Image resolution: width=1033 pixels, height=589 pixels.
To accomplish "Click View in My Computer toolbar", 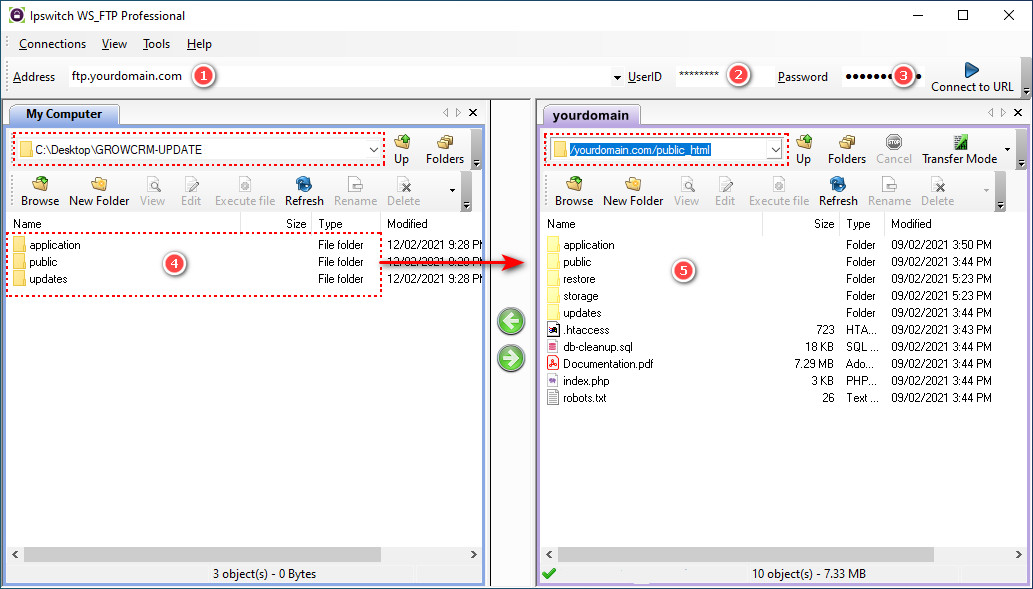I will pos(152,192).
